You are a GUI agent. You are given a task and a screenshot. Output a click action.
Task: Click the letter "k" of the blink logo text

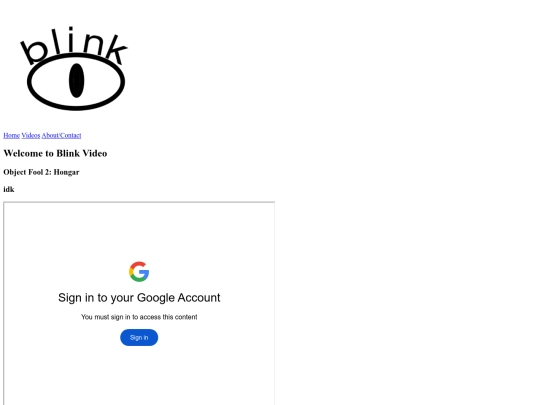(x=116, y=49)
